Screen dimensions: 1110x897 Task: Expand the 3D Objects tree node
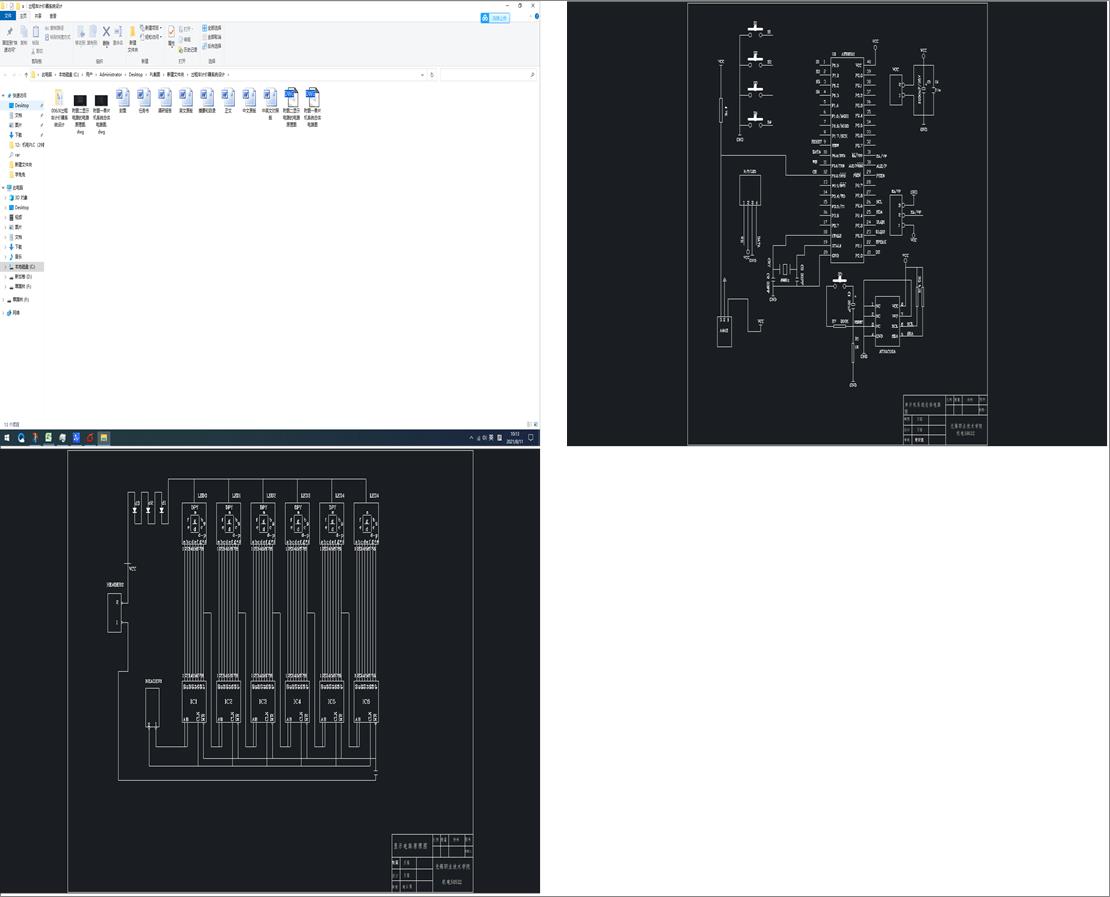tap(5, 198)
